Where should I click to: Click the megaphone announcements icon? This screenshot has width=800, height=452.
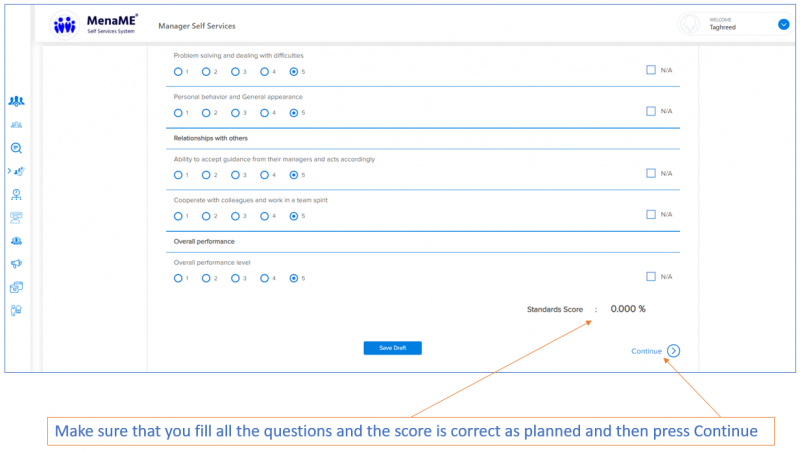(x=16, y=264)
